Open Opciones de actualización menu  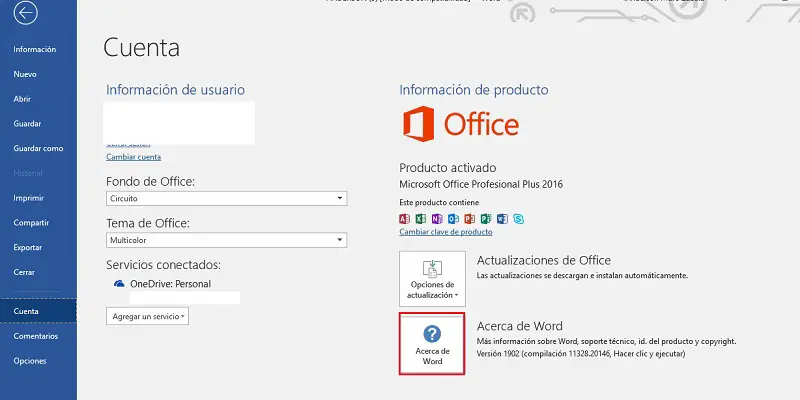pyautogui.click(x=432, y=279)
